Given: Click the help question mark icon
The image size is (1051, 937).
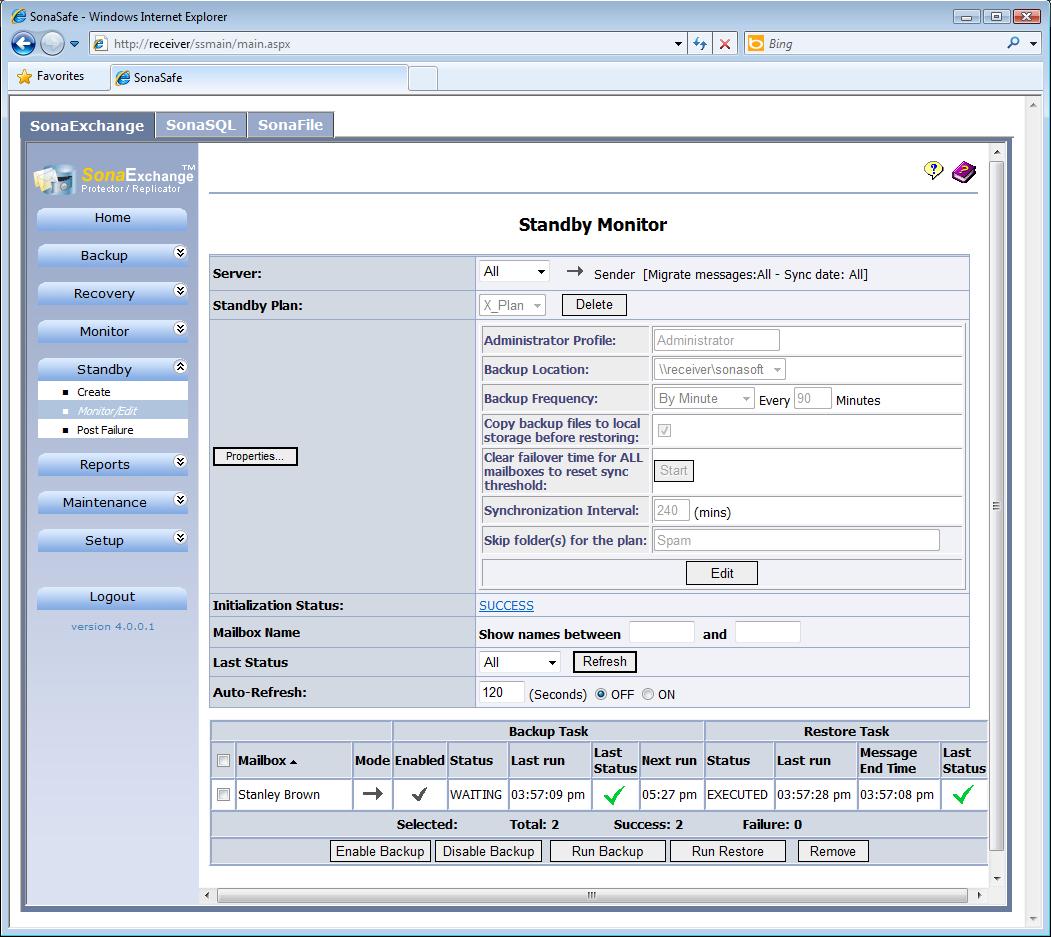Looking at the screenshot, I should pos(933,171).
